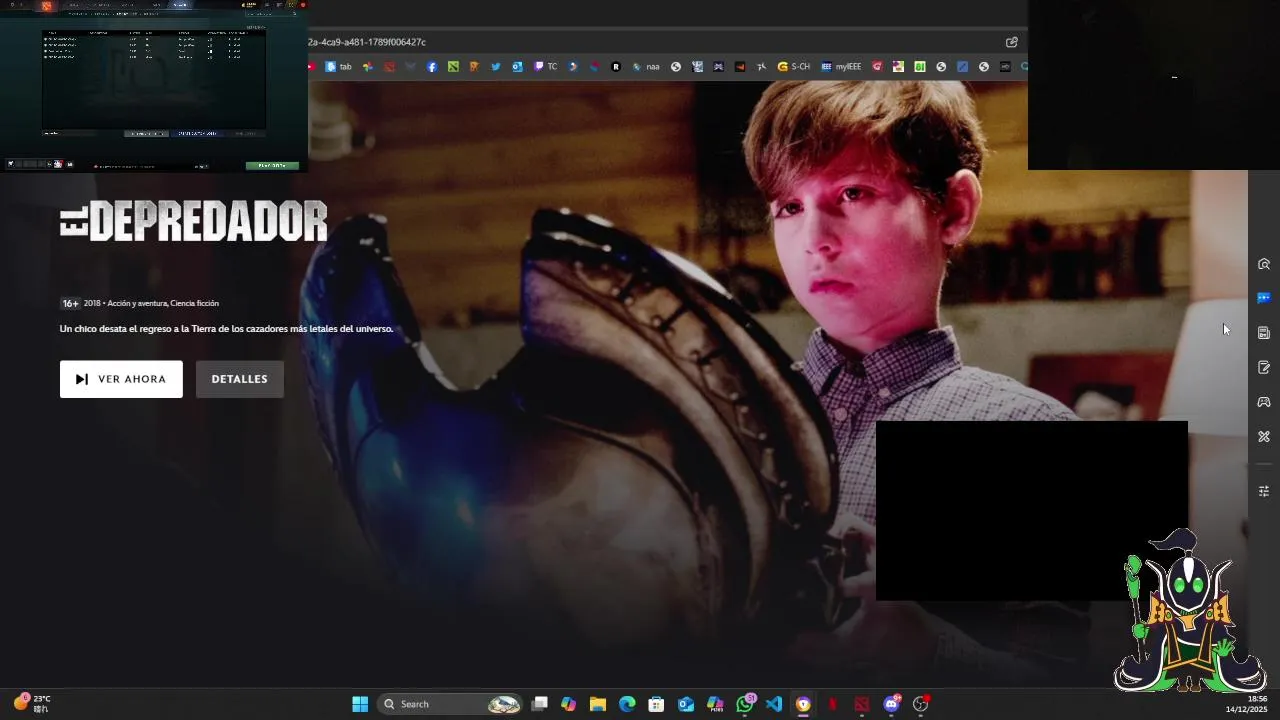Open the sidebar screenshot scissors icon
Viewport: 1280px width, 720px height.
click(1264, 436)
